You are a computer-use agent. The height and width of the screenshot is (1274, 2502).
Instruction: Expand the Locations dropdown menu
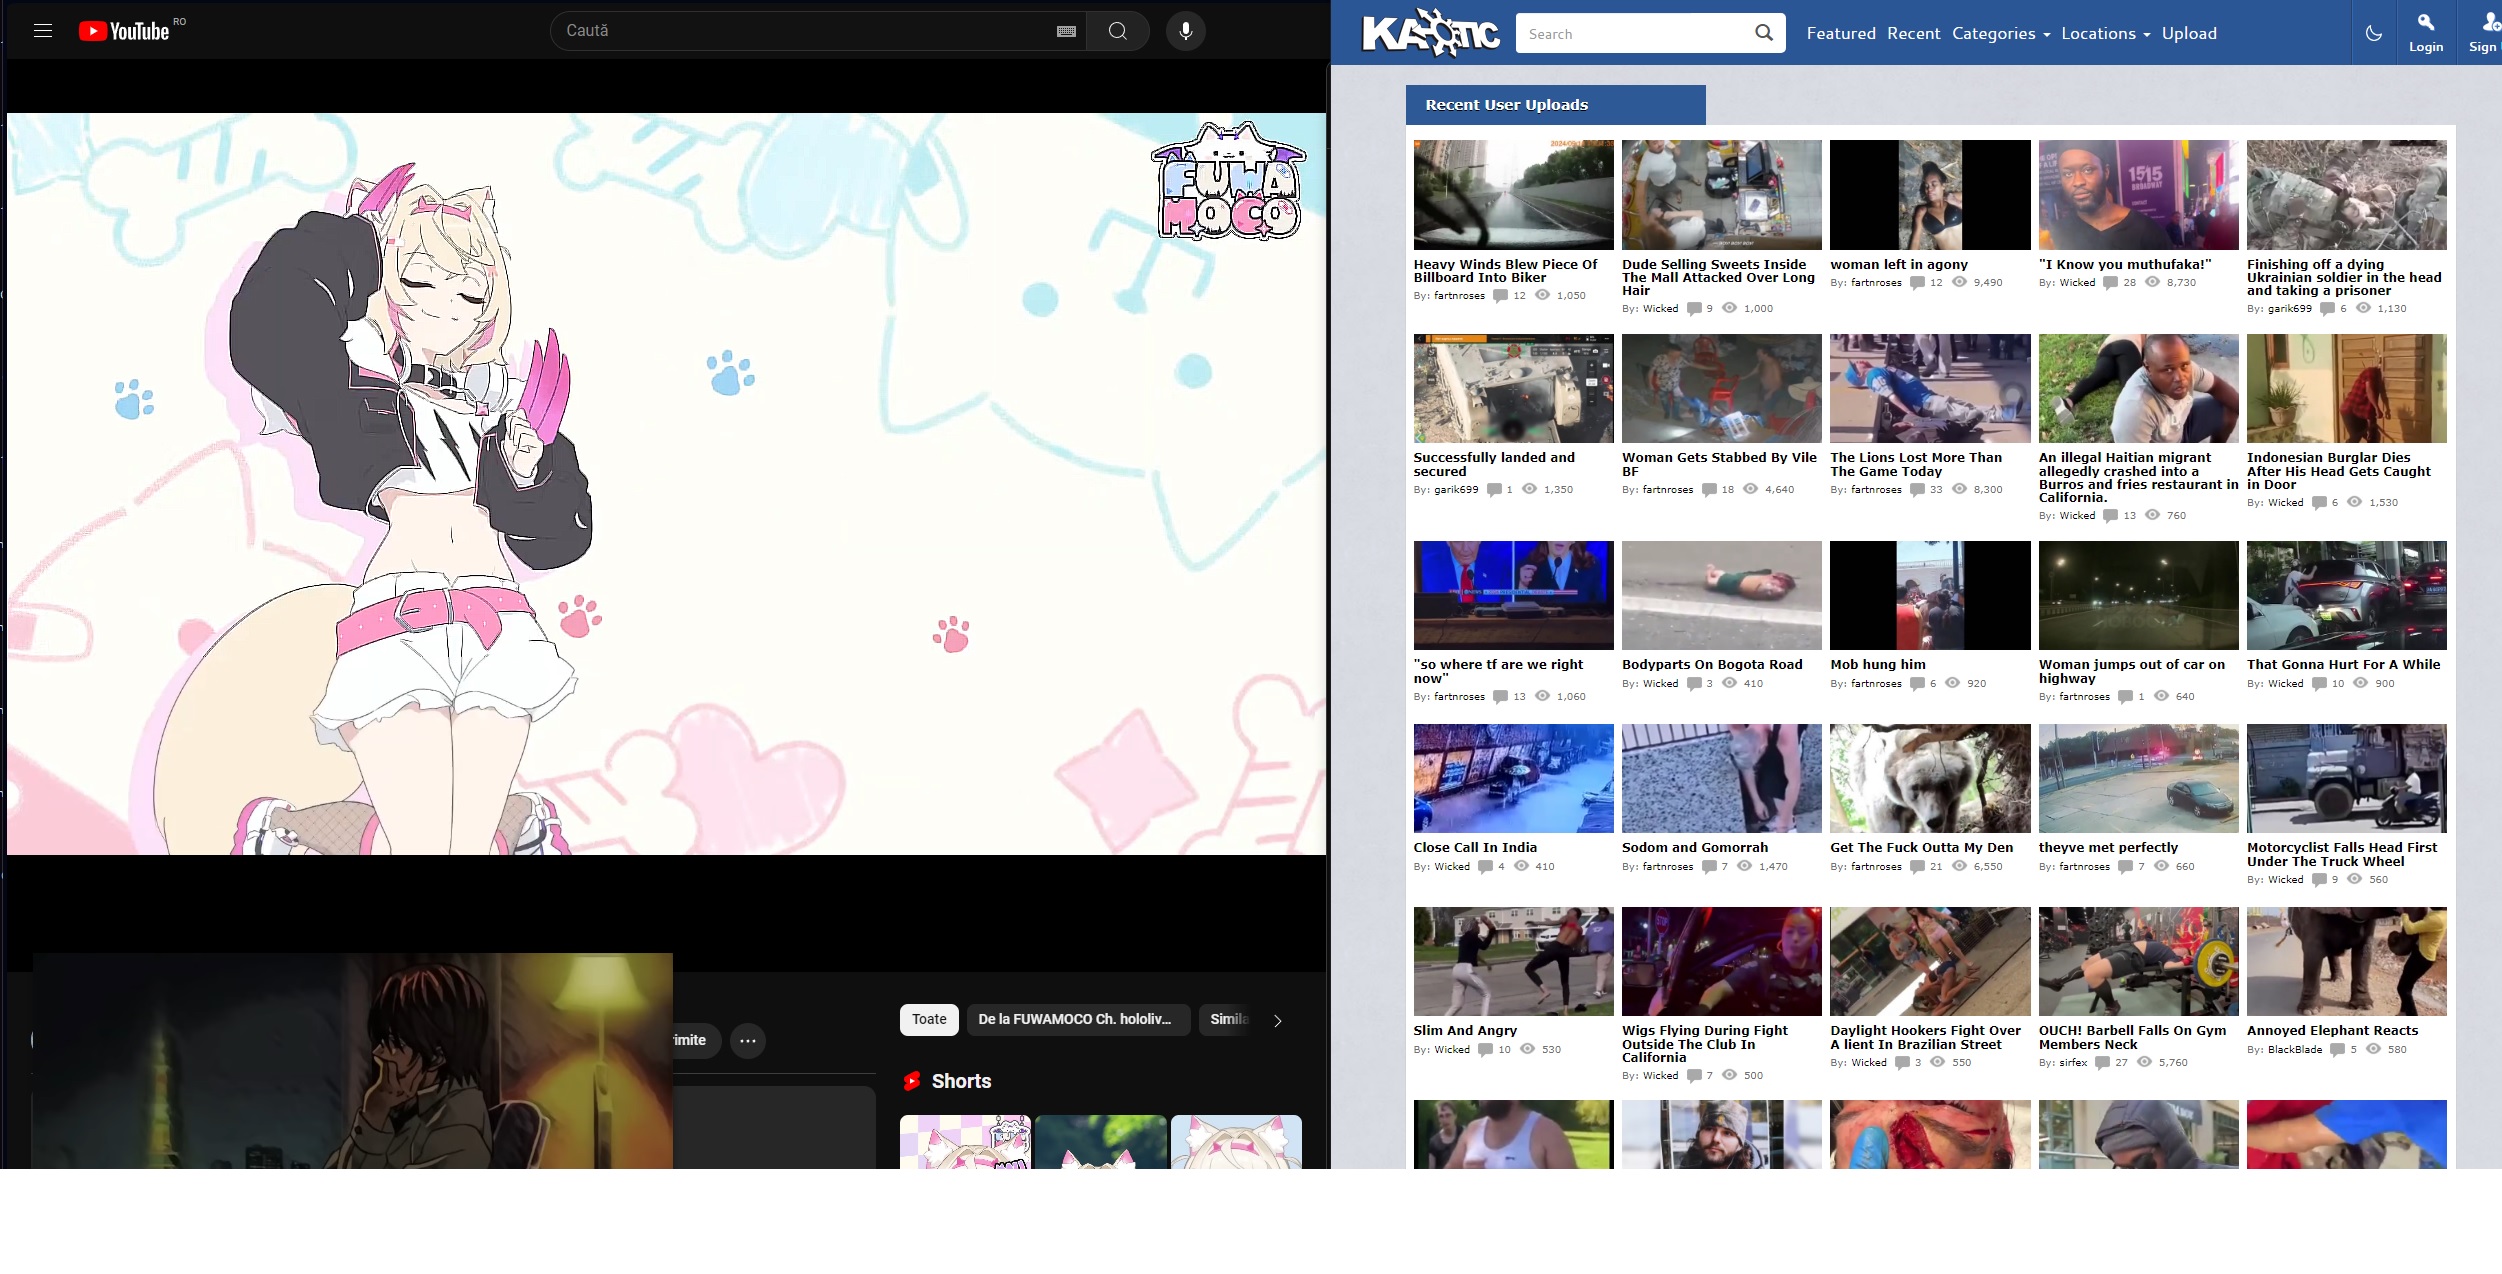(x=2105, y=33)
